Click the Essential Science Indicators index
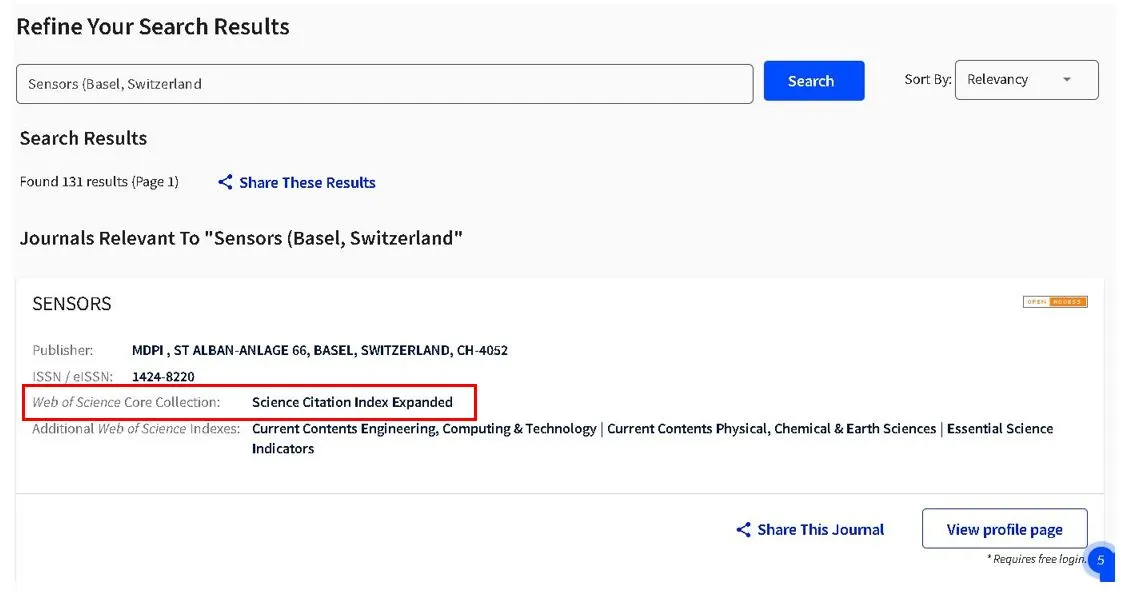 click(999, 428)
